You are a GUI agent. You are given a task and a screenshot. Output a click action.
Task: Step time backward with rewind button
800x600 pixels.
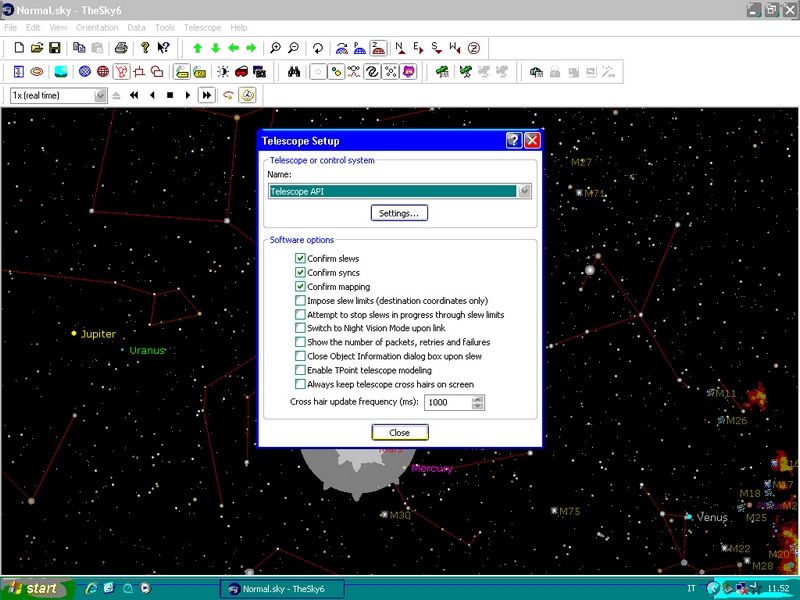(x=134, y=95)
